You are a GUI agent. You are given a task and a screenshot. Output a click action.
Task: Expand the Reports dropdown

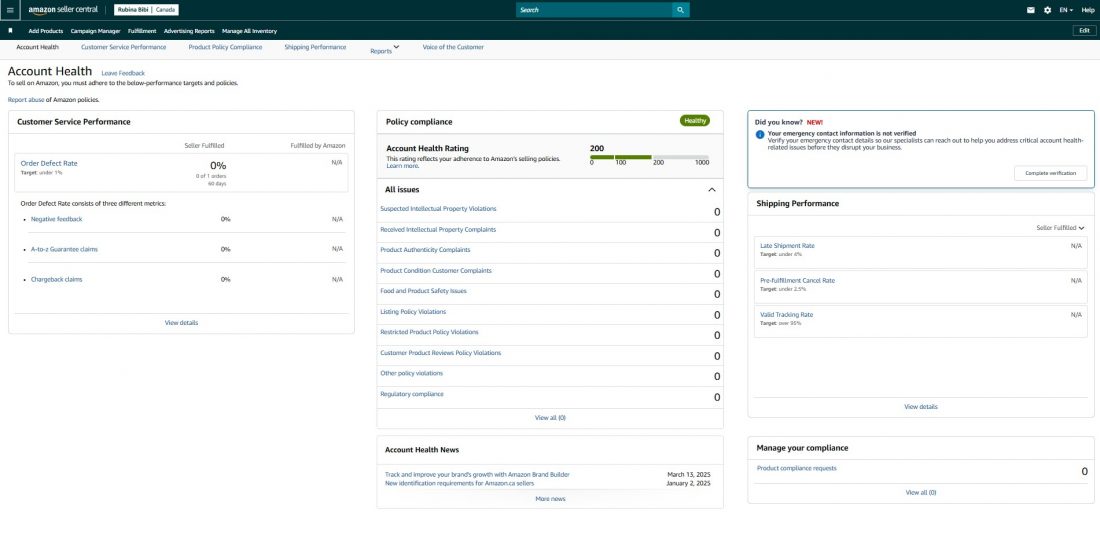pos(384,49)
